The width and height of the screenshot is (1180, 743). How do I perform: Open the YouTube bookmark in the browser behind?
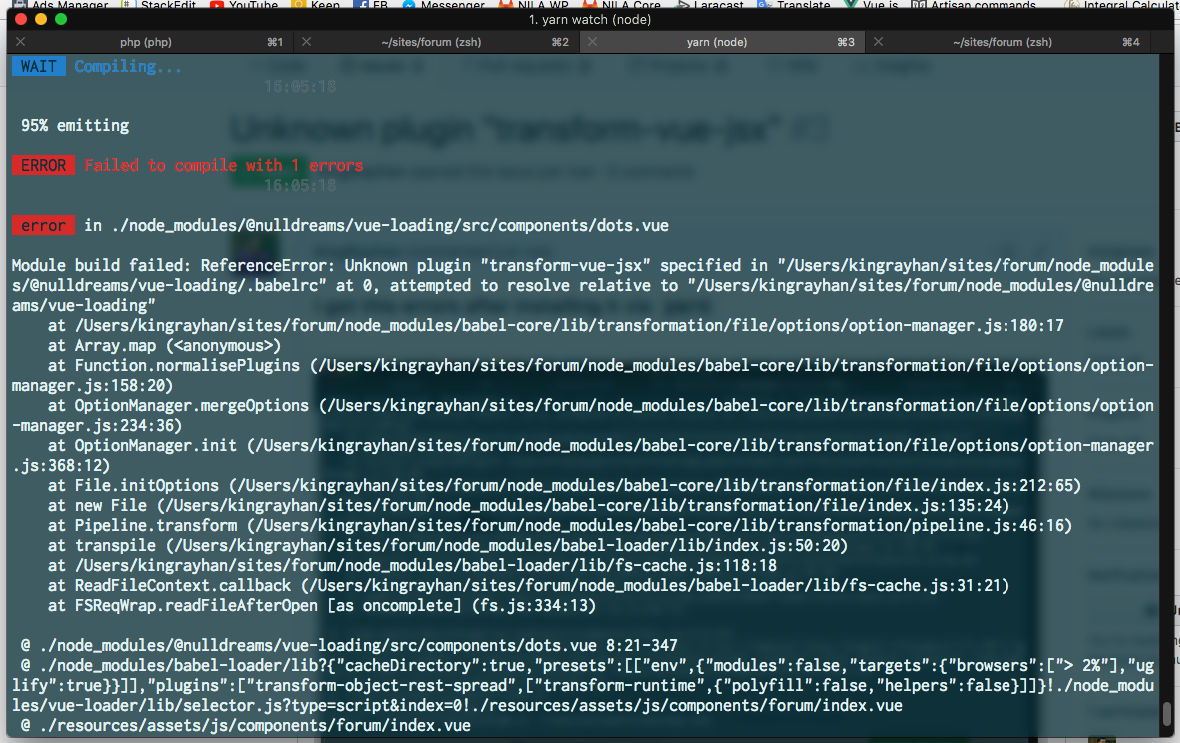245,5
